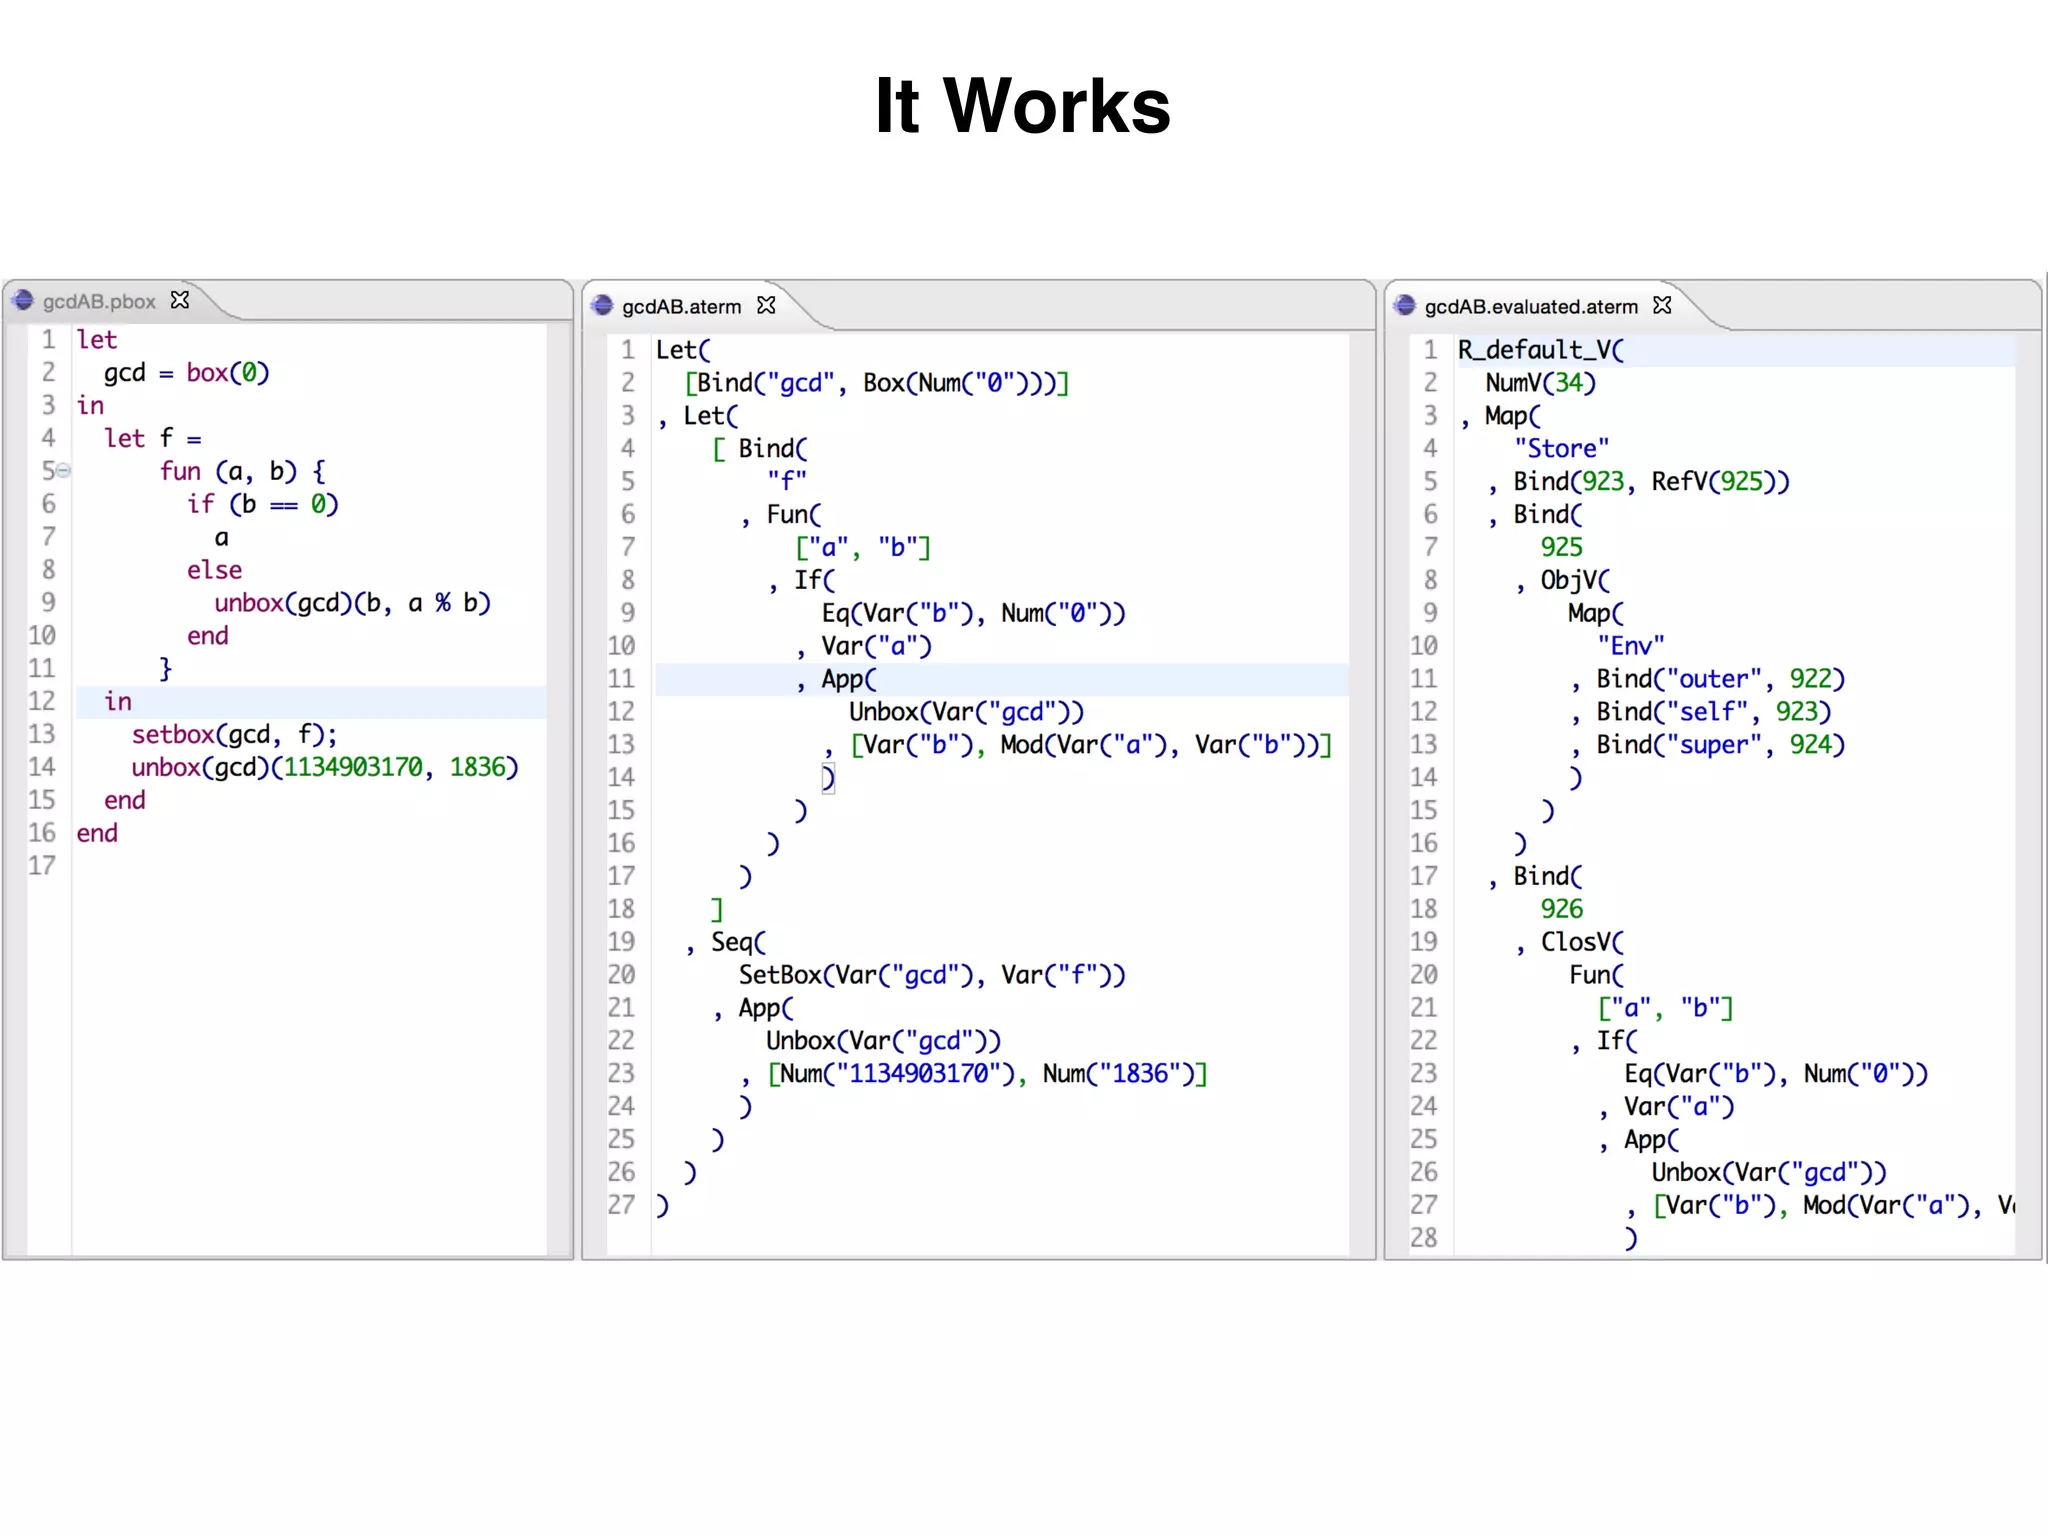Click line number 19 in gcdAB.aterm gutter
The image size is (2048, 1536).
click(x=621, y=941)
